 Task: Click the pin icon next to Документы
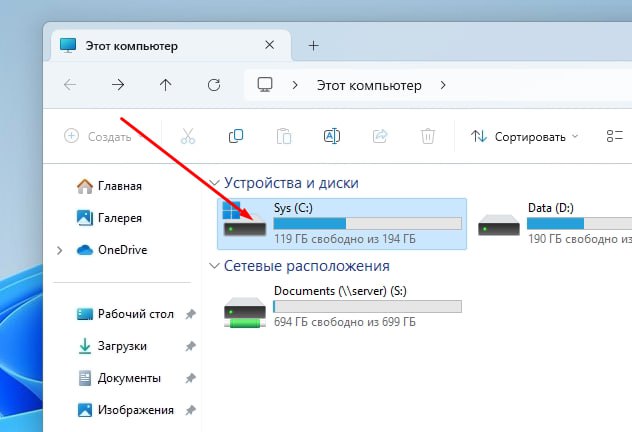(190, 378)
